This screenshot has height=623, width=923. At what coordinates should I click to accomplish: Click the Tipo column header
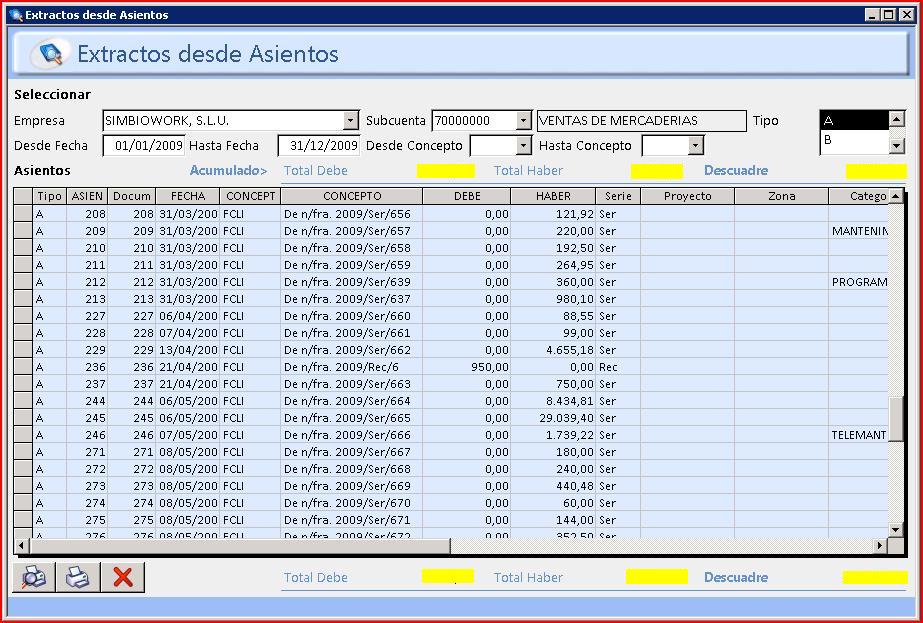[49, 196]
